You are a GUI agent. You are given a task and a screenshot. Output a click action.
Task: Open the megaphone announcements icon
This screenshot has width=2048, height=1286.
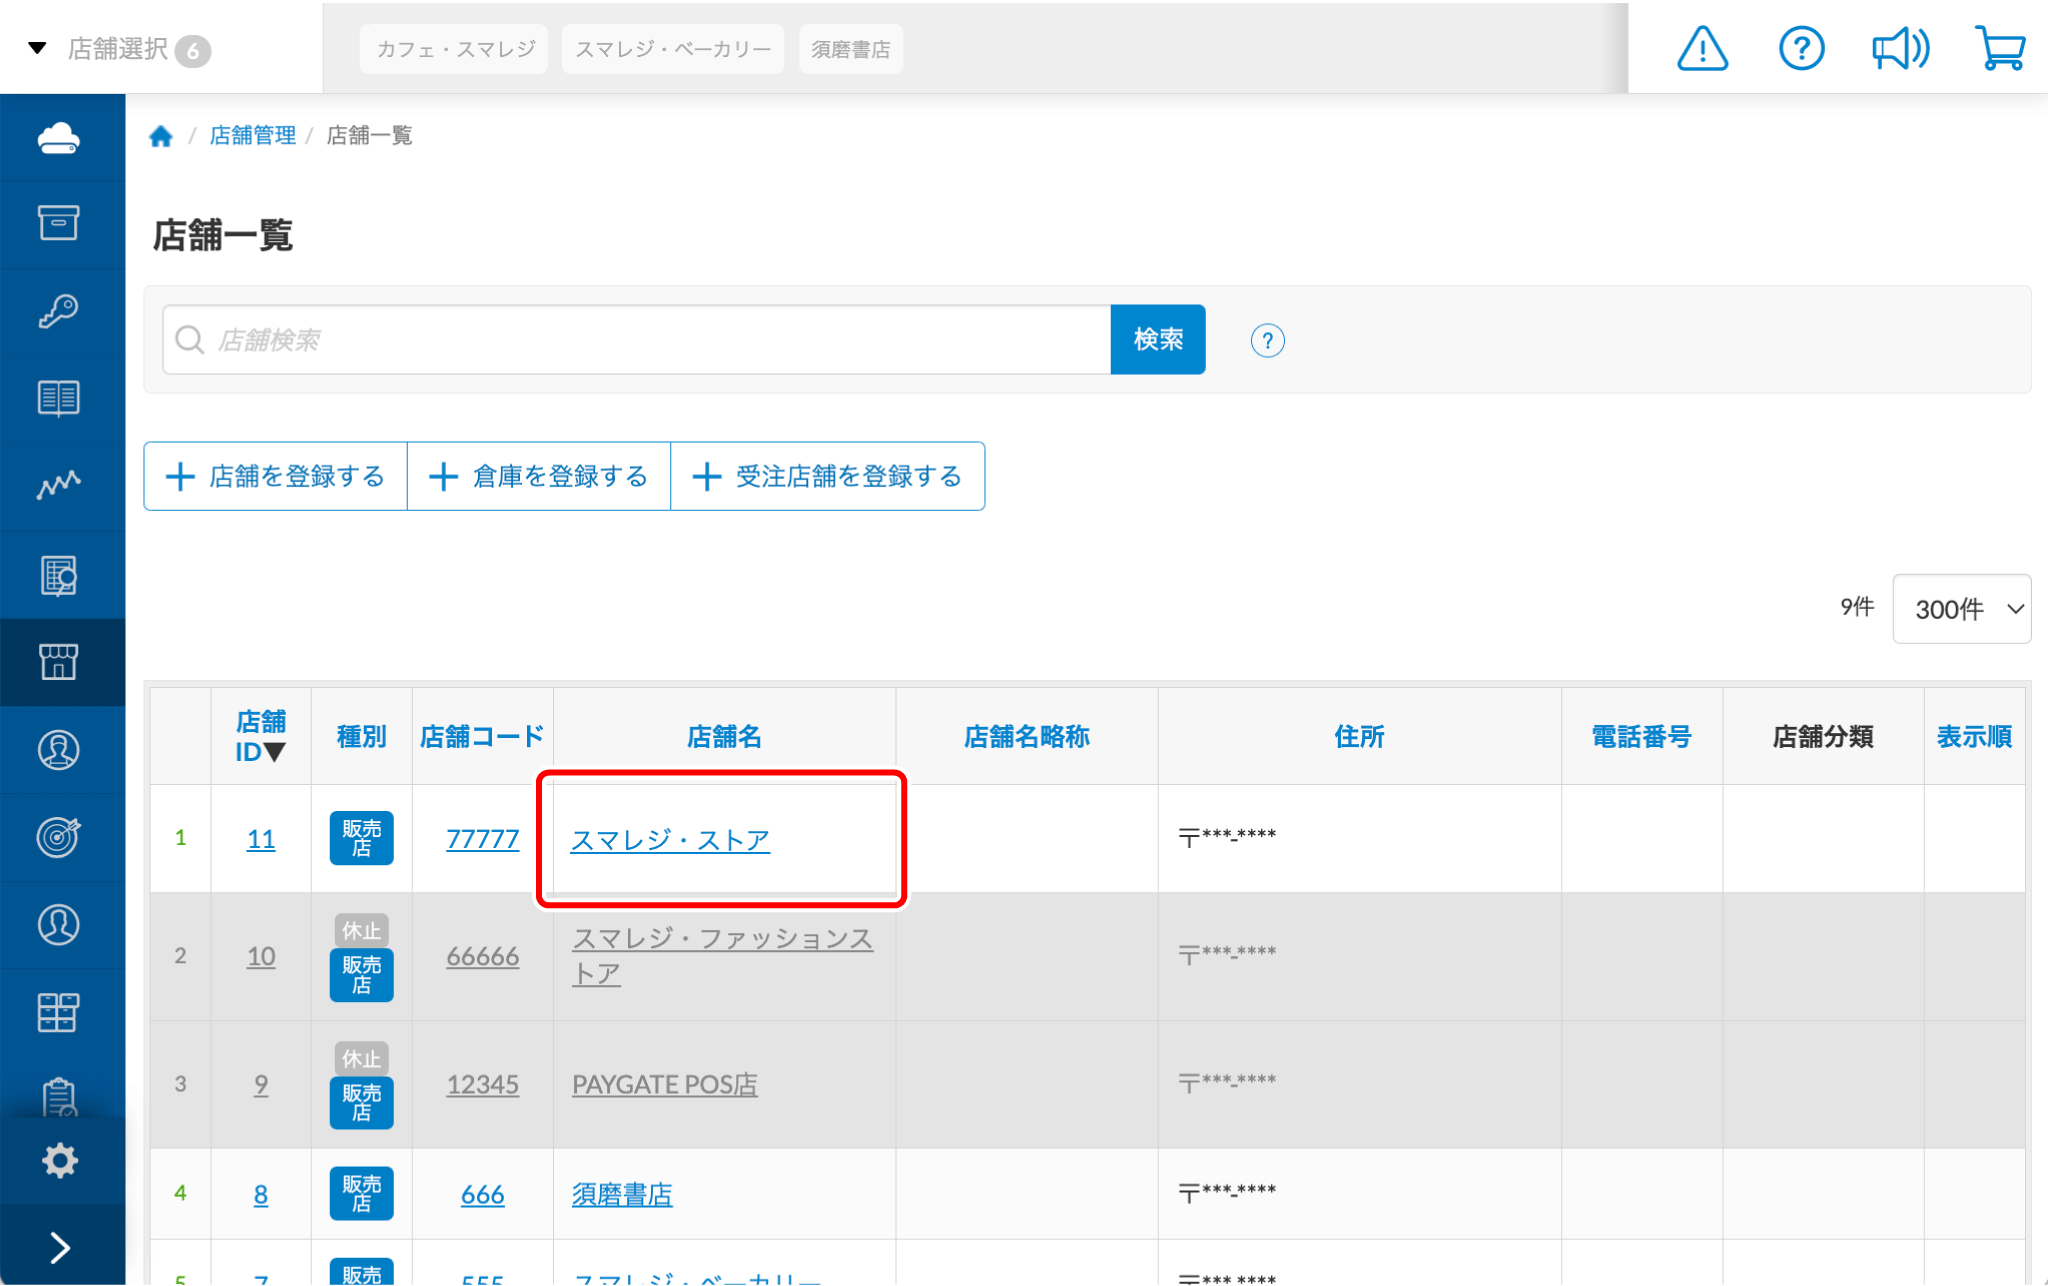tap(1900, 48)
